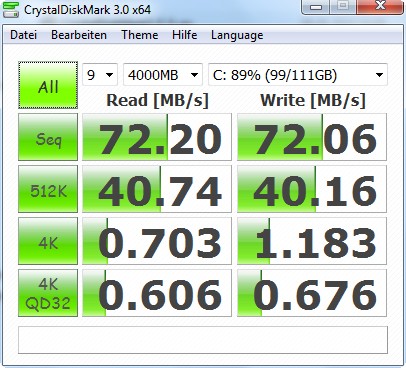Select the 4K write result 1.183
This screenshot has height=368, width=406.
click(x=312, y=241)
